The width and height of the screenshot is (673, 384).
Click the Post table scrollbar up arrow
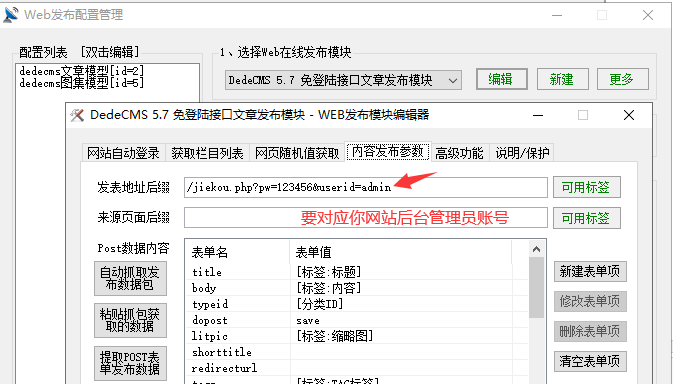(x=537, y=249)
